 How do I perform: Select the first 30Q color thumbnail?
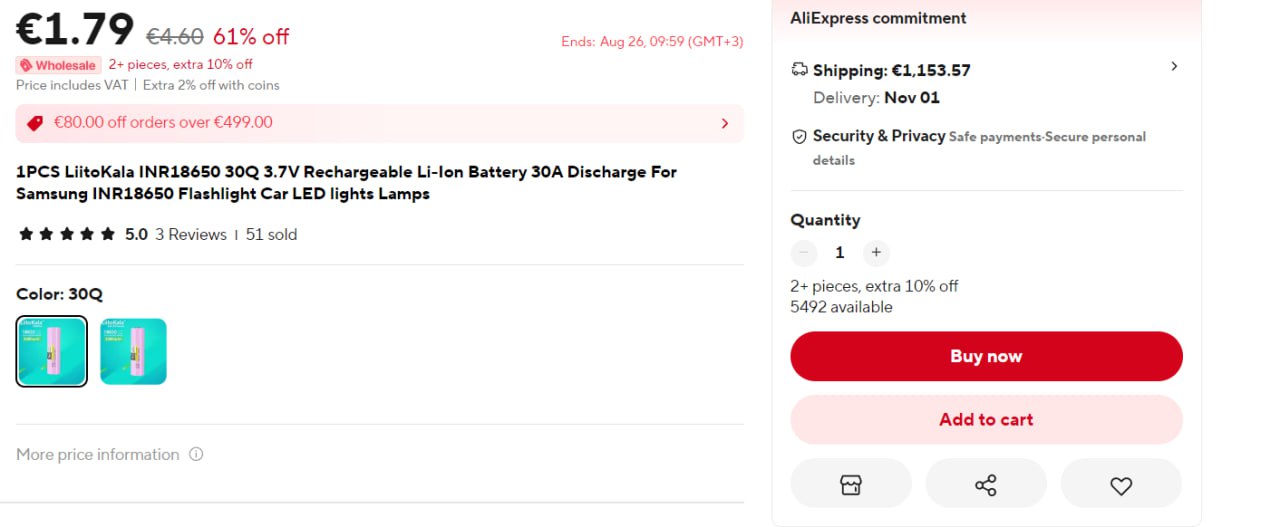tap(52, 351)
